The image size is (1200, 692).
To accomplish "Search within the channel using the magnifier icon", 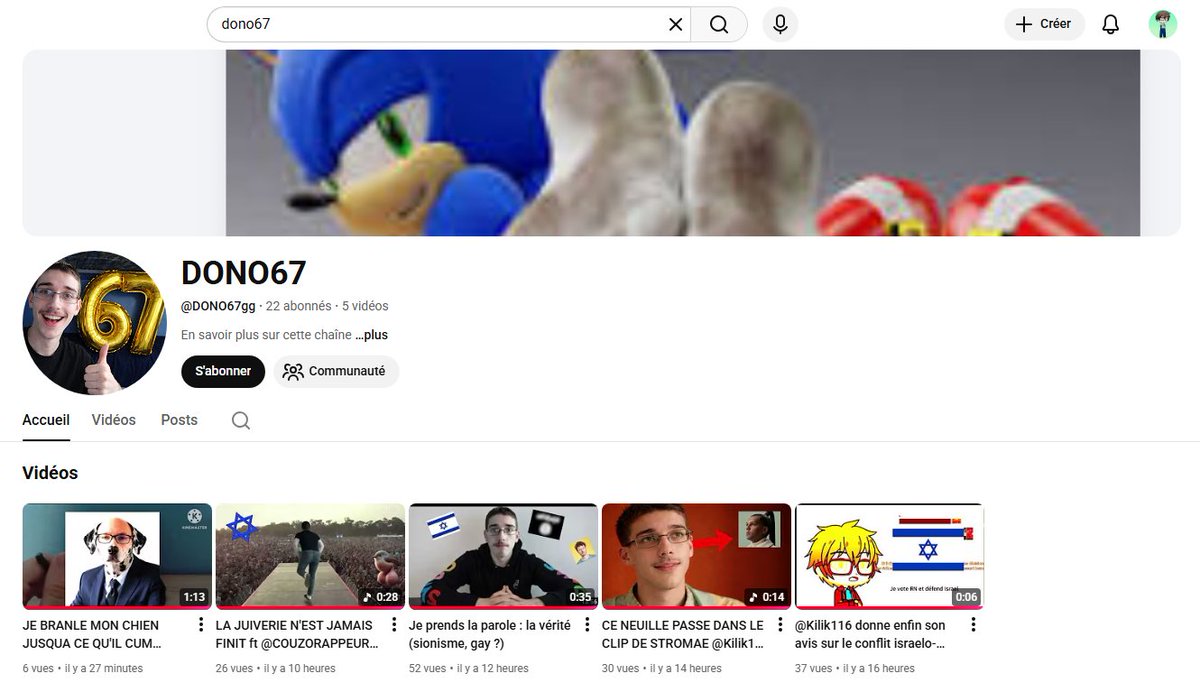I will [x=241, y=421].
